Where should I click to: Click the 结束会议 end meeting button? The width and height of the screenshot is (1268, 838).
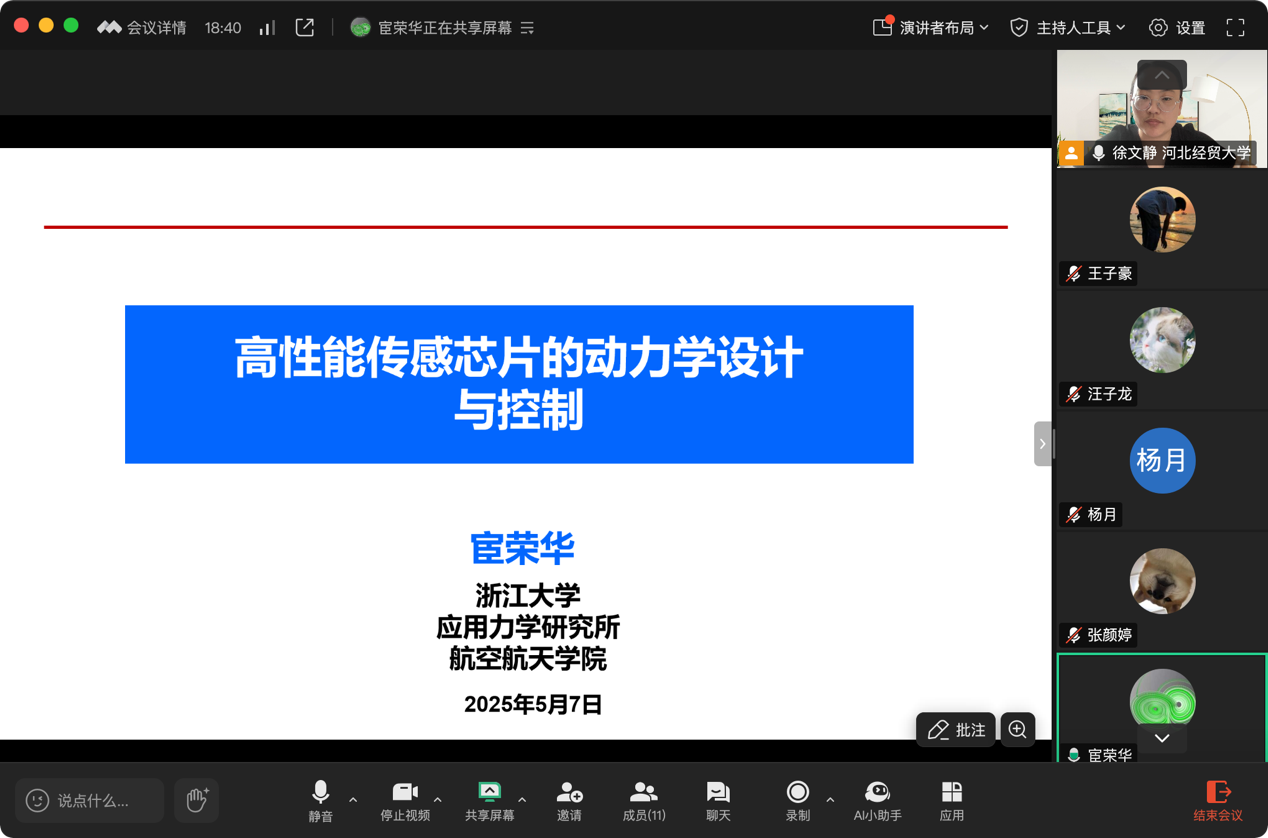[1217, 800]
